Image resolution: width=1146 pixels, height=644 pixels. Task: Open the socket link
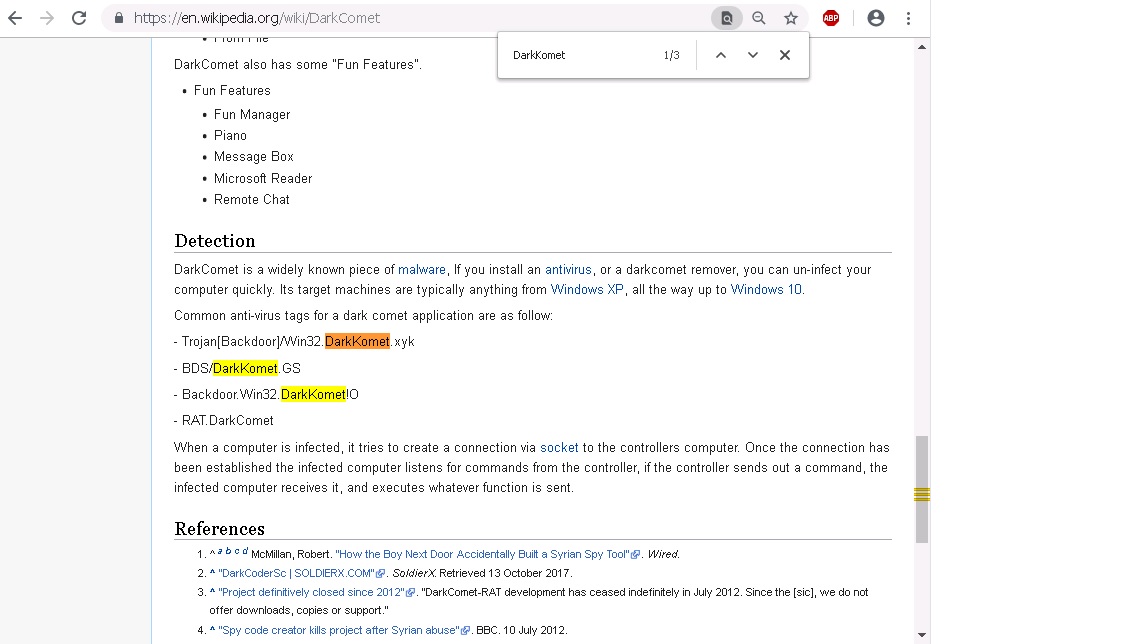coord(559,447)
